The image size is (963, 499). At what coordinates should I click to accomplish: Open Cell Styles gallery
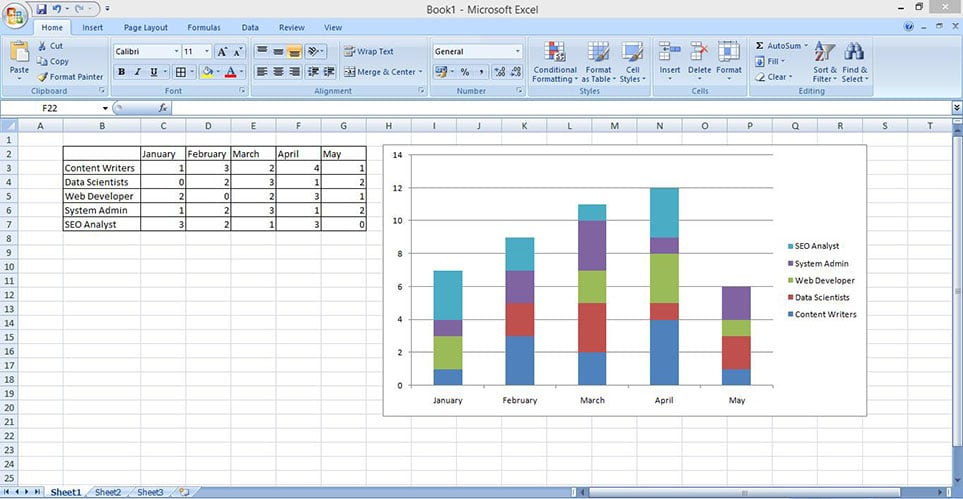tap(633, 62)
